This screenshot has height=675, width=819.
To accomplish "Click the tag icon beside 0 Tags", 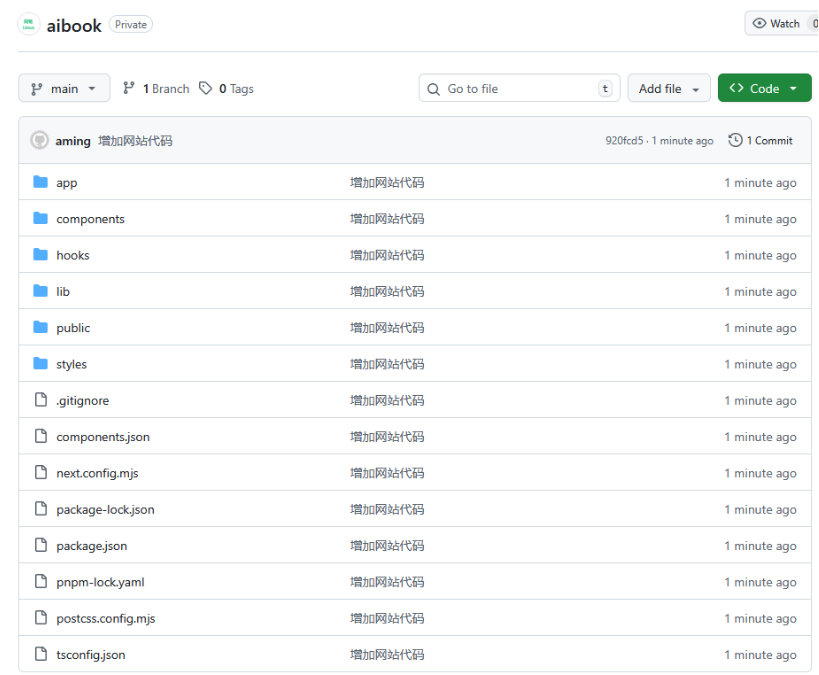I will 206,88.
